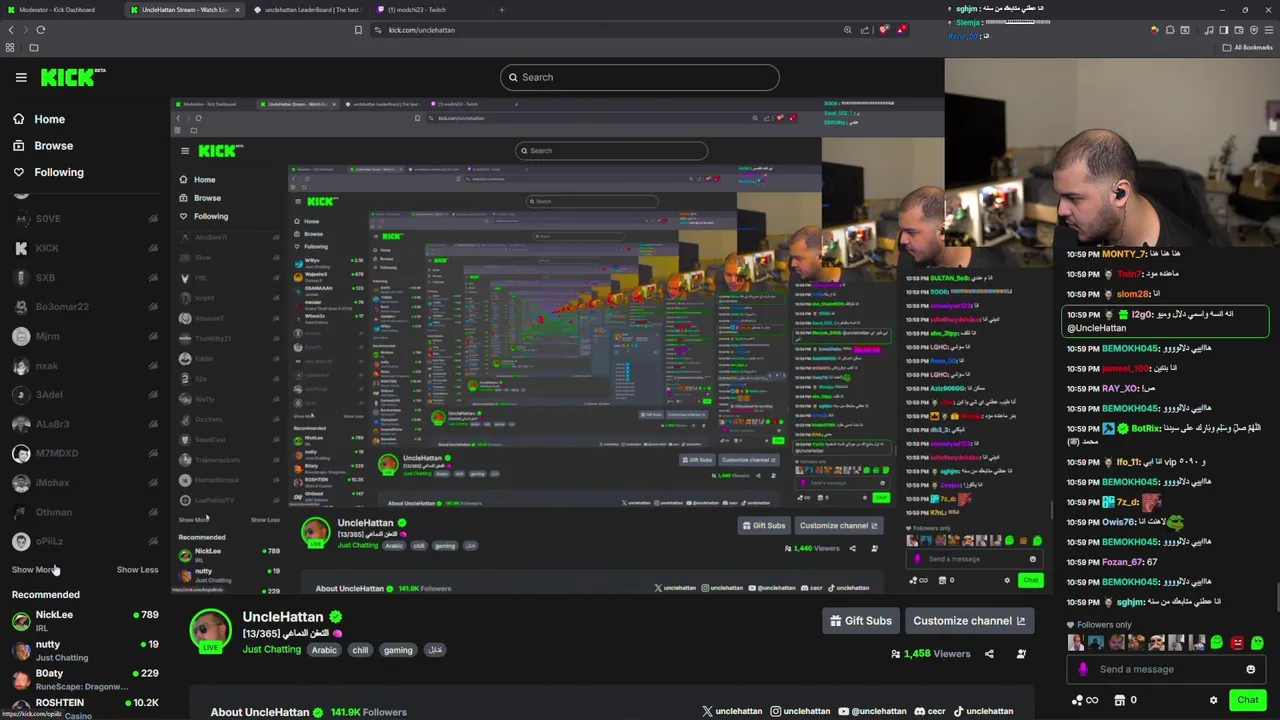Screen dimensions: 1280x720
Task: Open followed channel S0VE
Action: (84, 219)
